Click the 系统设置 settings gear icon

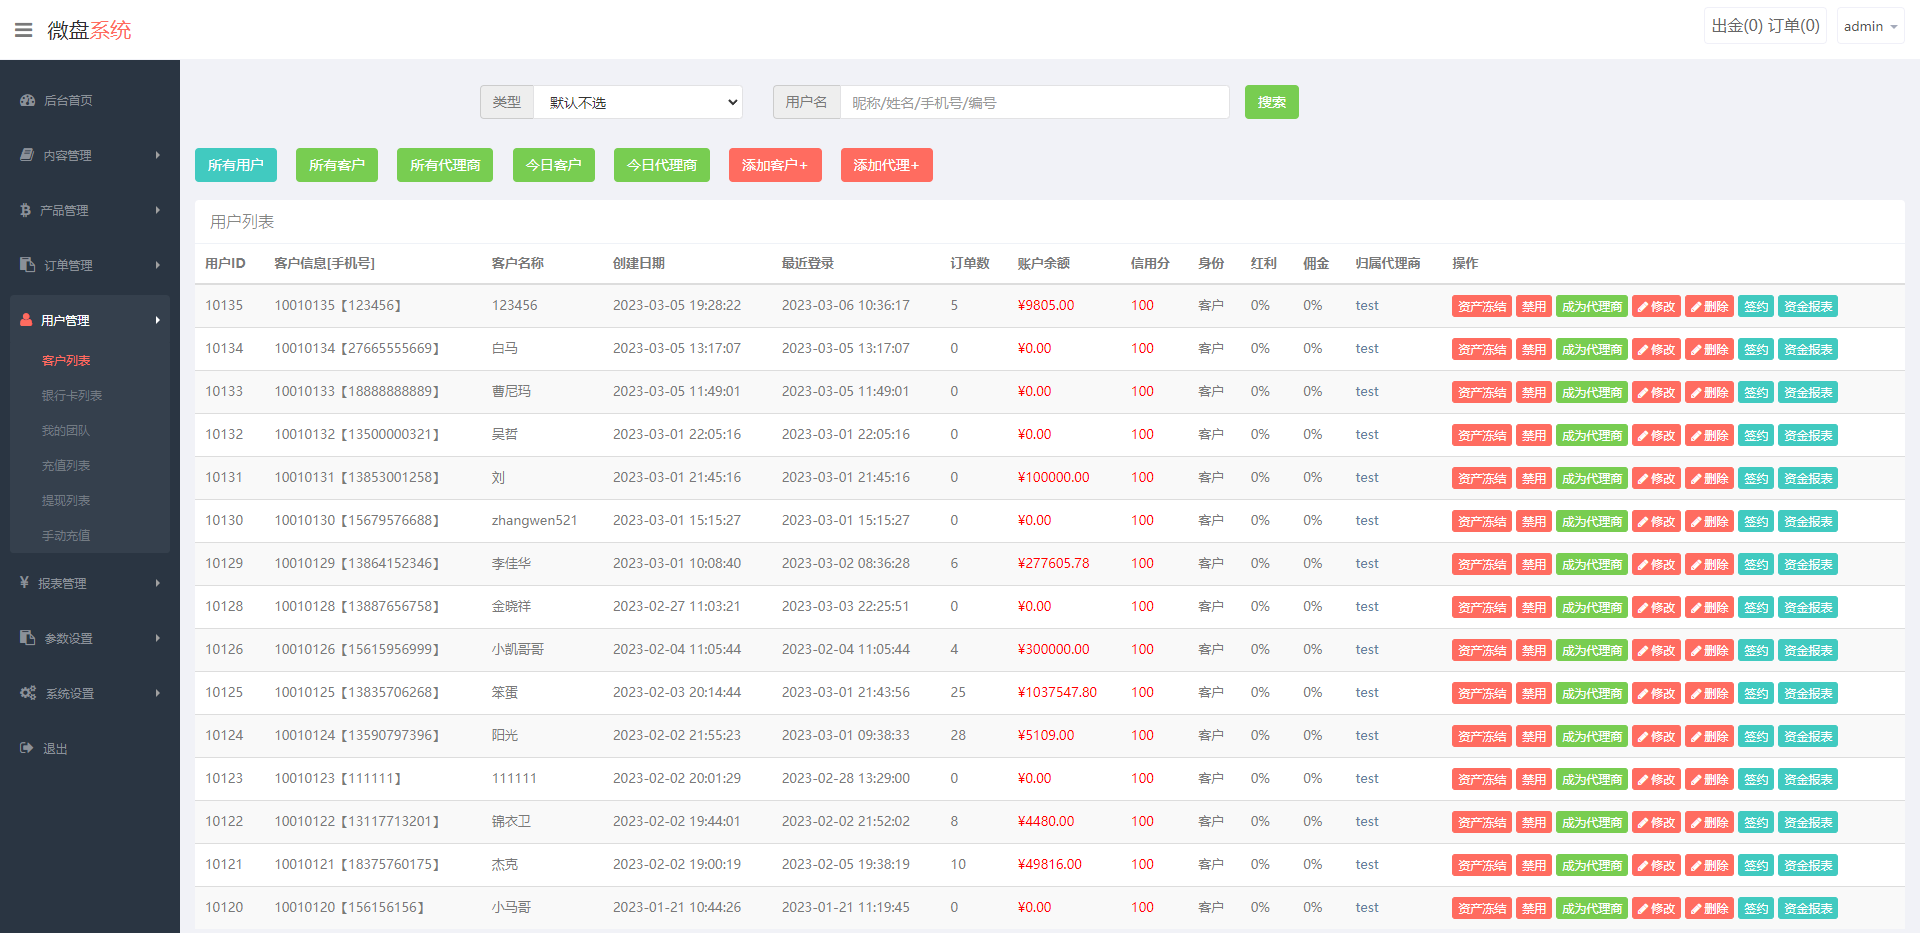click(x=26, y=692)
